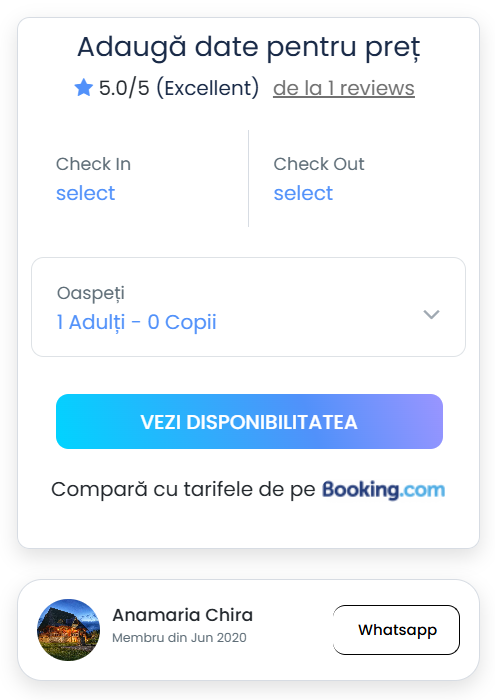Screen dimensions: 495x700
Task: Contact the host via the Whatsapp button
Action: (396, 630)
